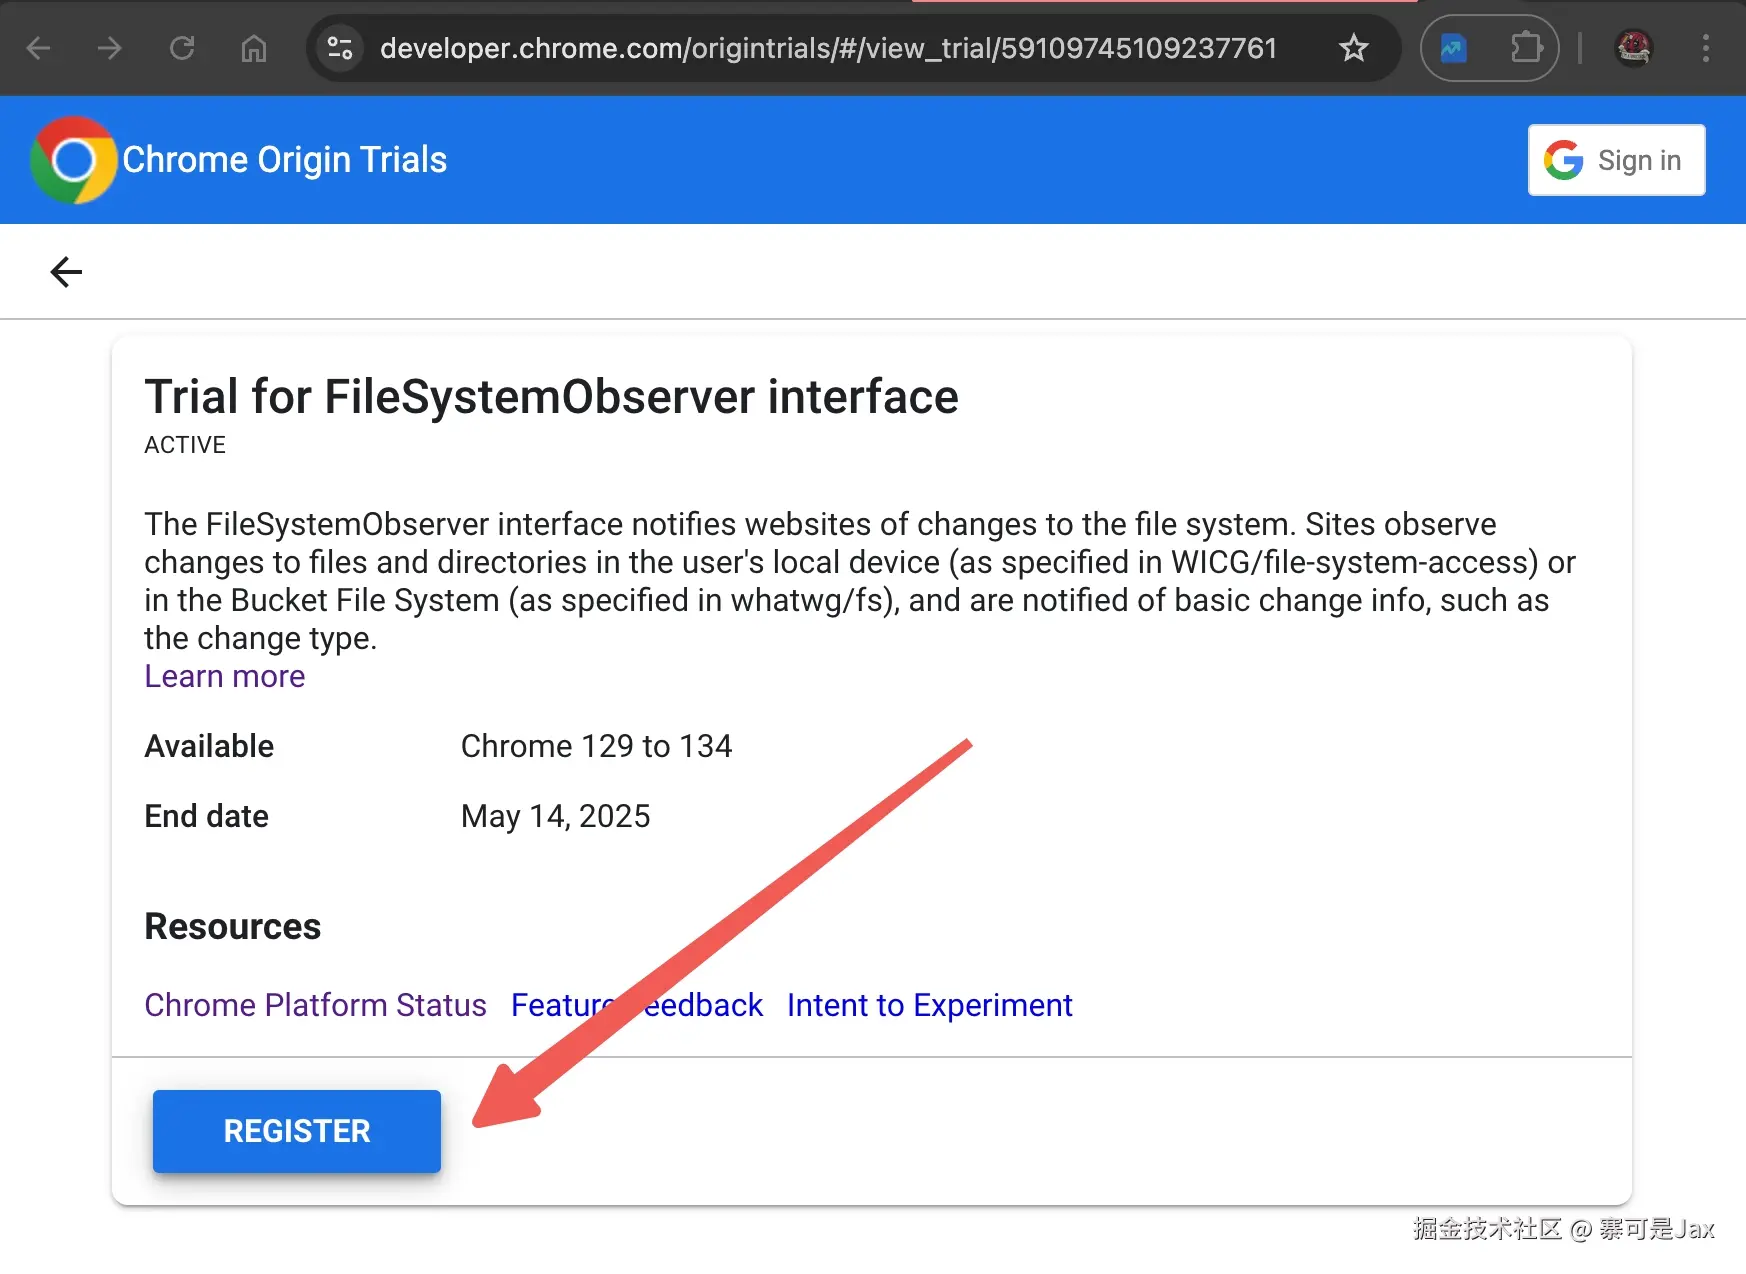Image resolution: width=1746 pixels, height=1274 pixels.
Task: Click the Chrome Origin Trials header title
Action: tap(285, 160)
